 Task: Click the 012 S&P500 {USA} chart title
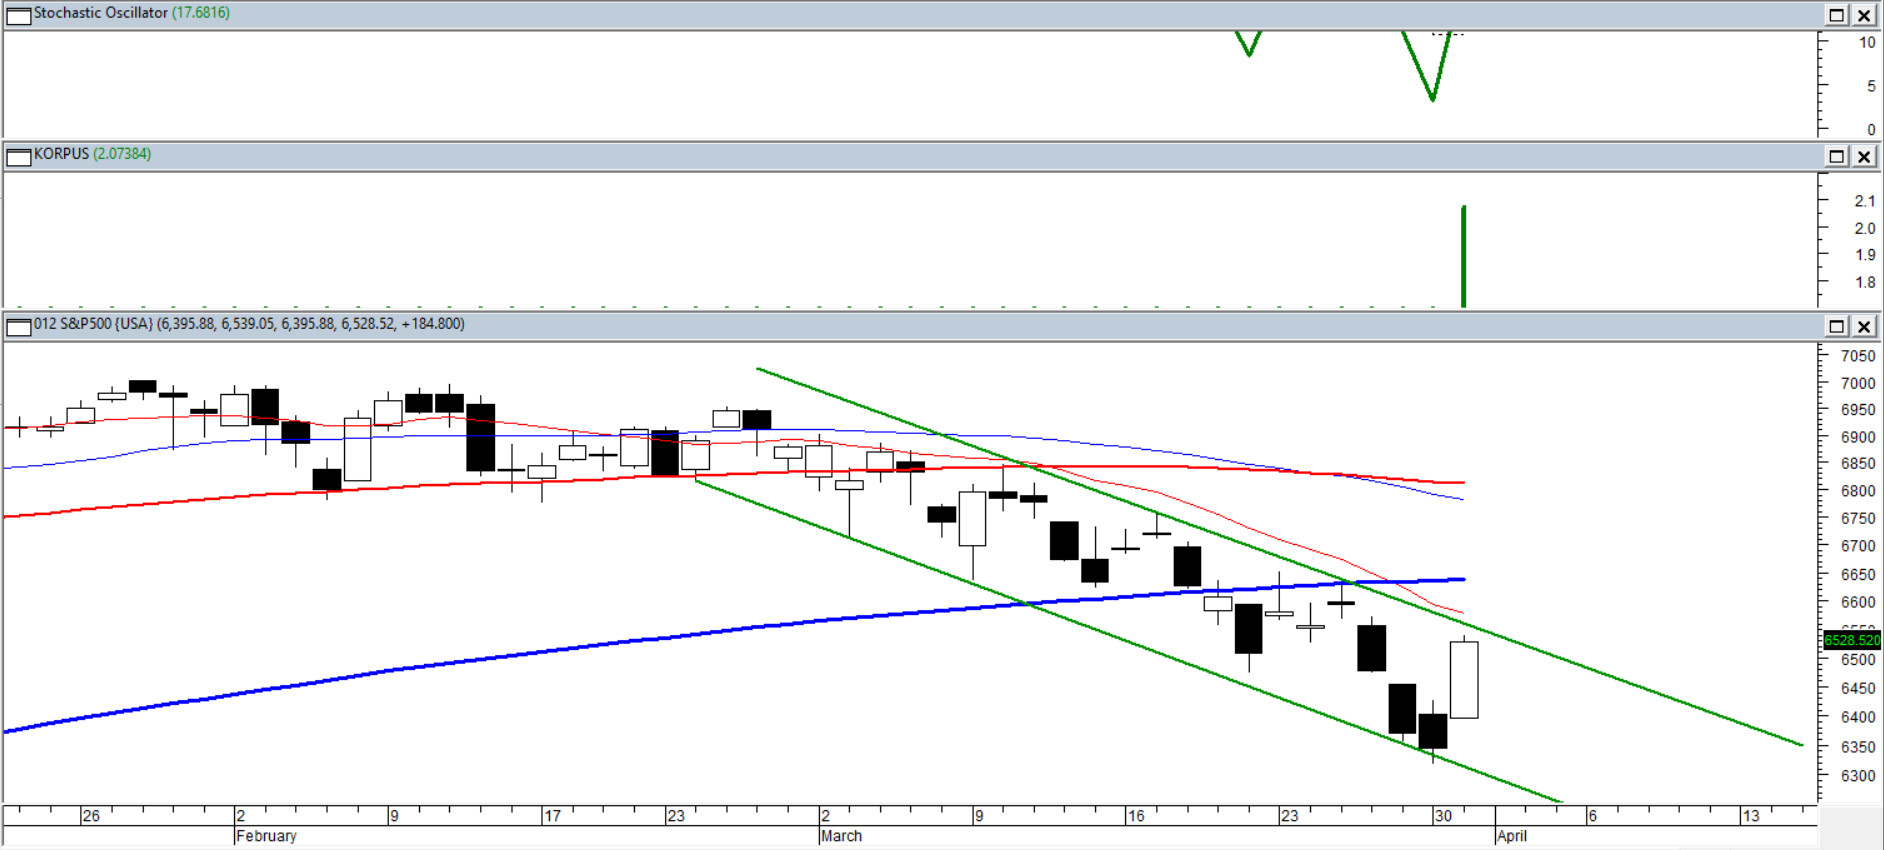pos(93,324)
